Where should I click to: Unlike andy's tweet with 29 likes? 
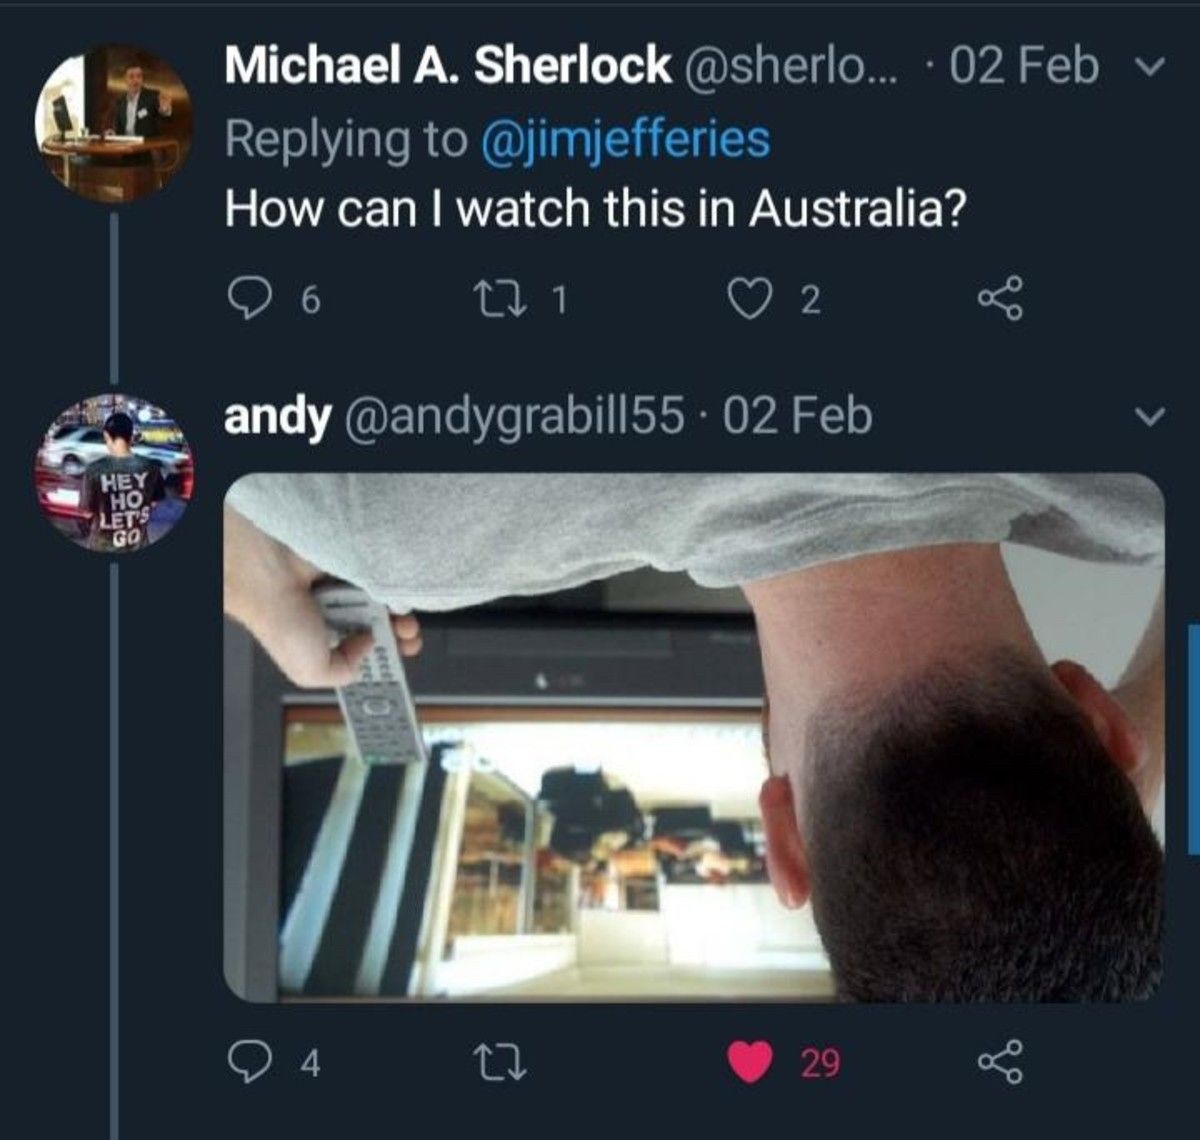click(x=749, y=1063)
